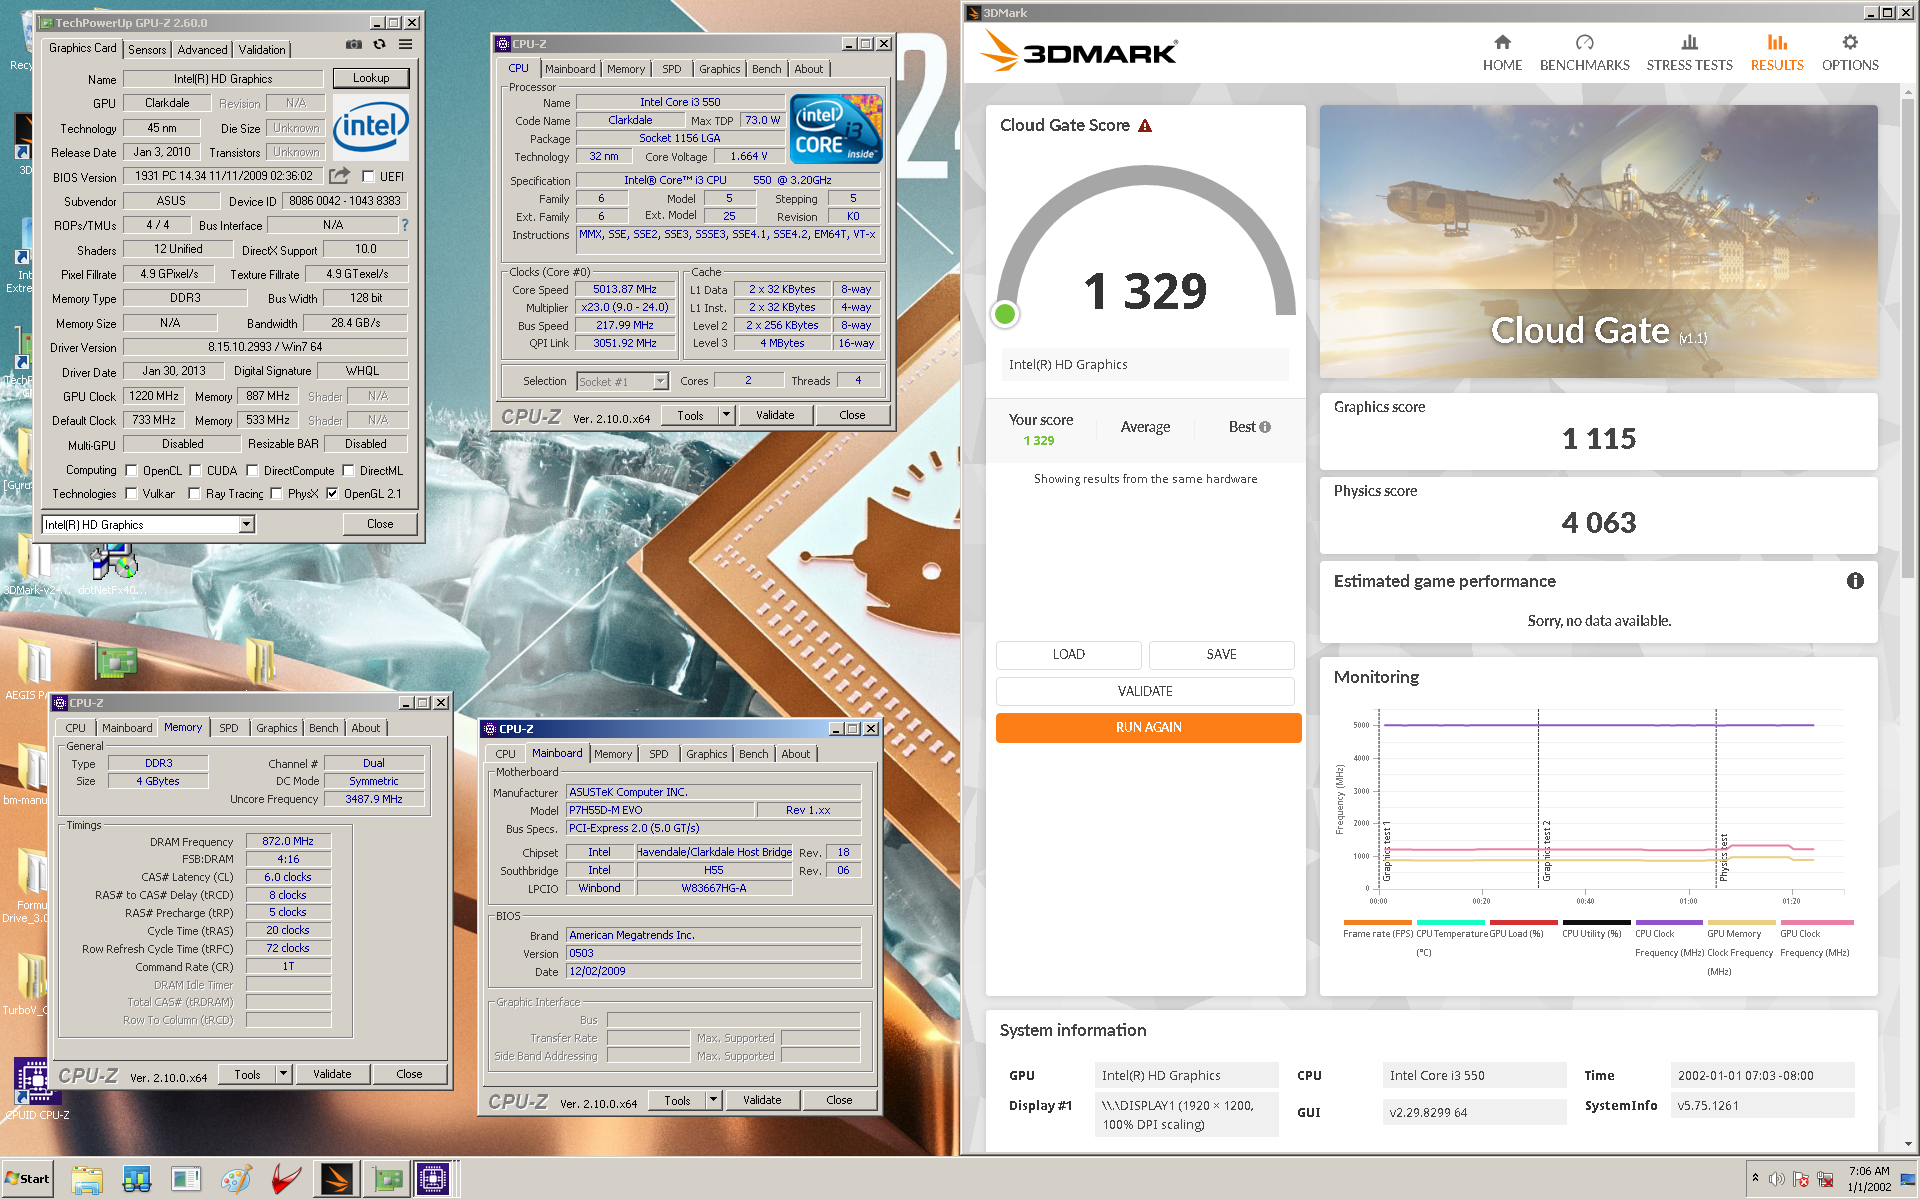Click the 3DMark logo

click(x=1078, y=50)
